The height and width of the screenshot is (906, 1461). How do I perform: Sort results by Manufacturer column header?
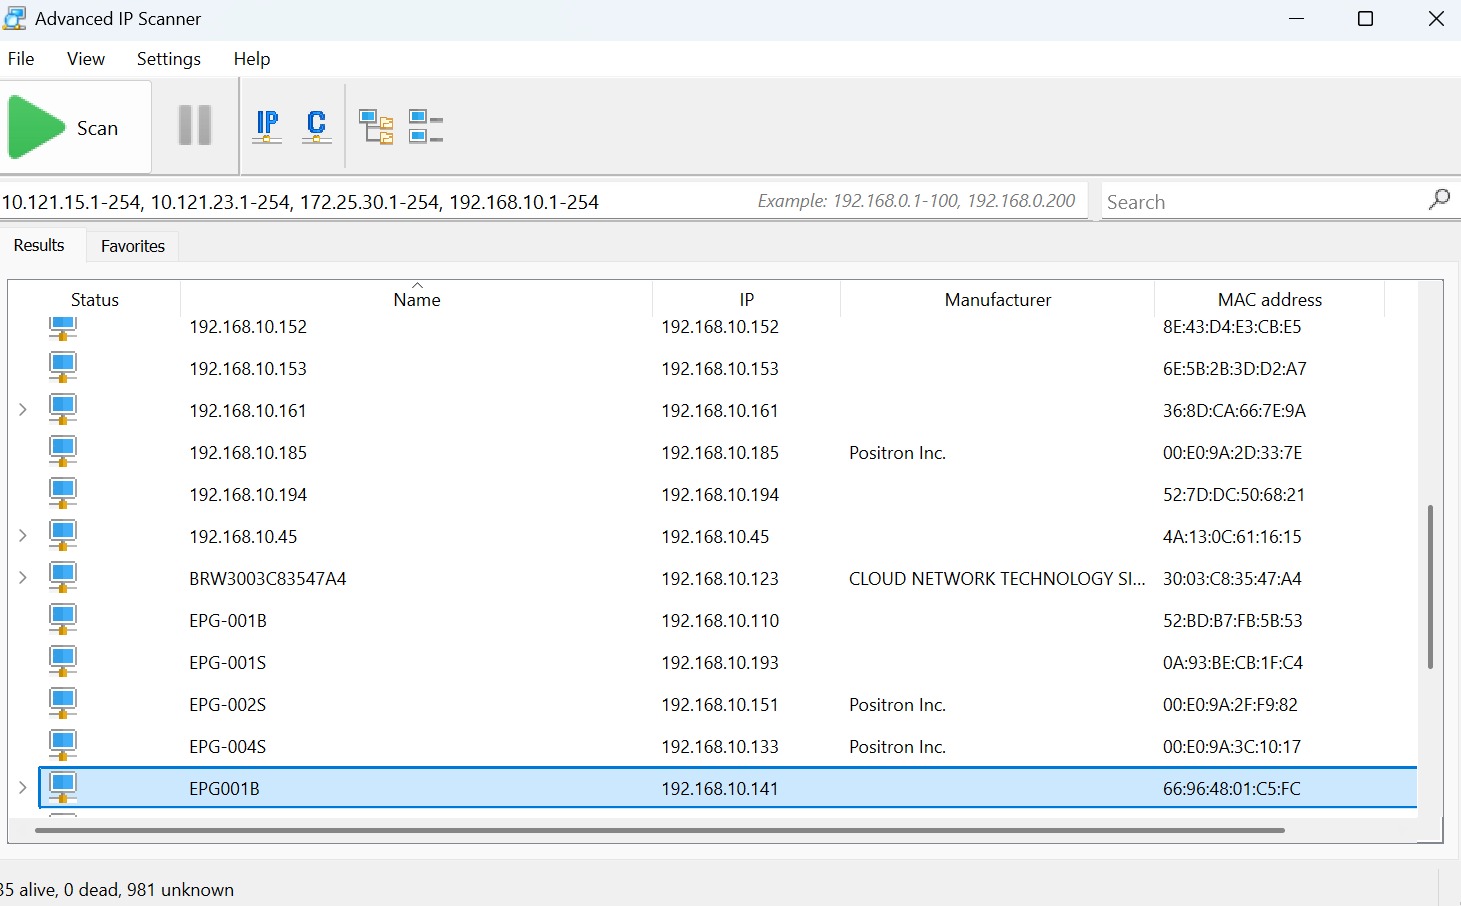pos(997,300)
